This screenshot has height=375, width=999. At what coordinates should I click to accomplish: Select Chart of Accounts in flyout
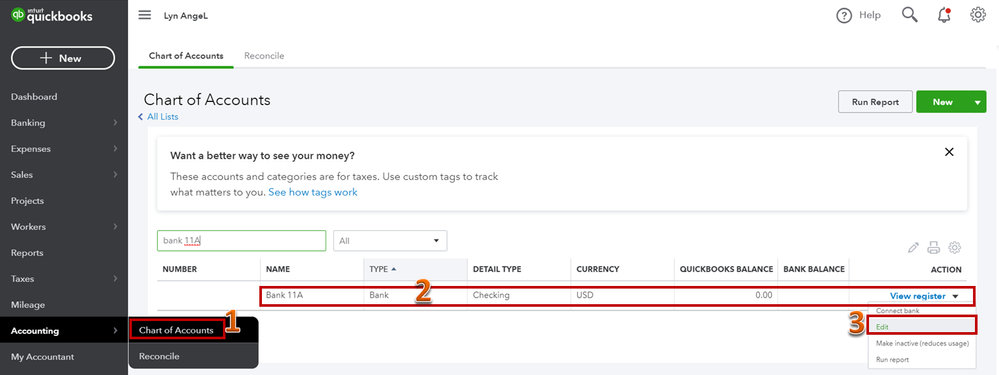pos(176,330)
